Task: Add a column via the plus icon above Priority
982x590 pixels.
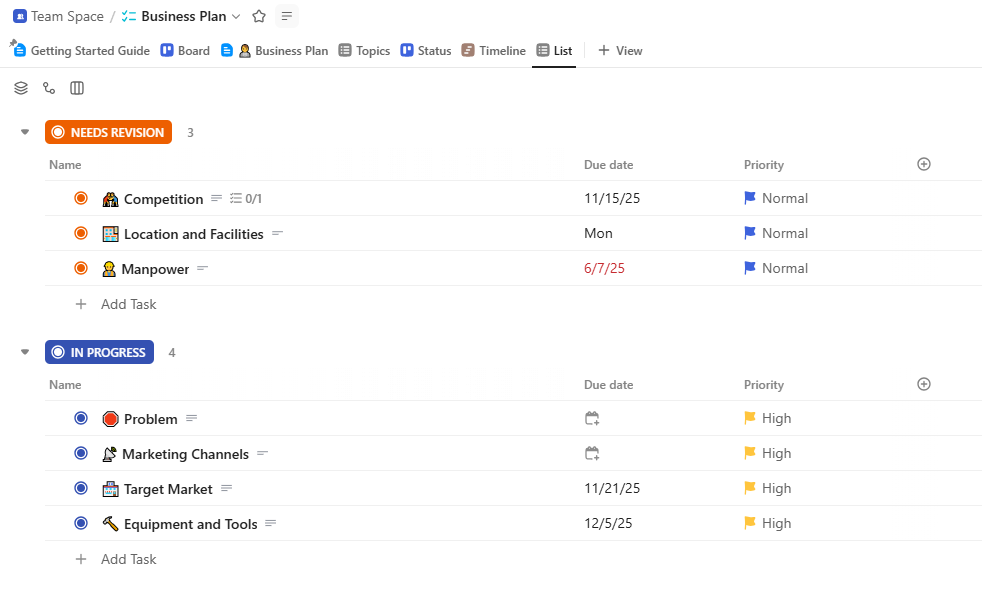Action: (x=924, y=164)
